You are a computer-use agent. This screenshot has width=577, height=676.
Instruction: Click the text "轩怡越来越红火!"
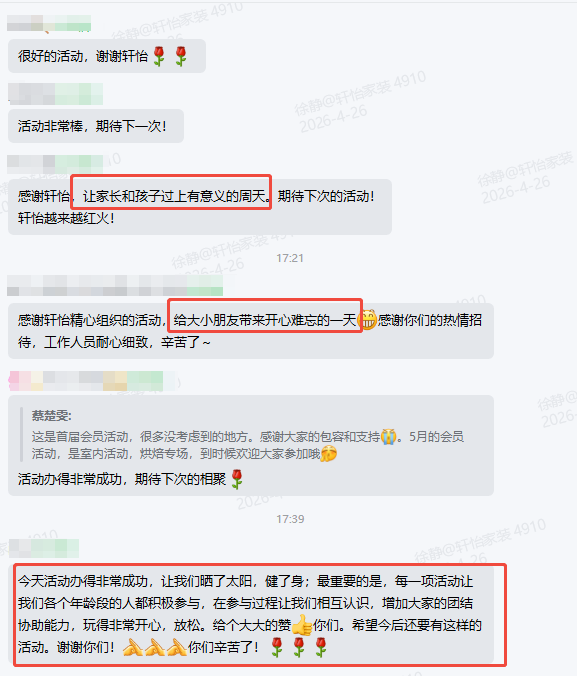66,218
